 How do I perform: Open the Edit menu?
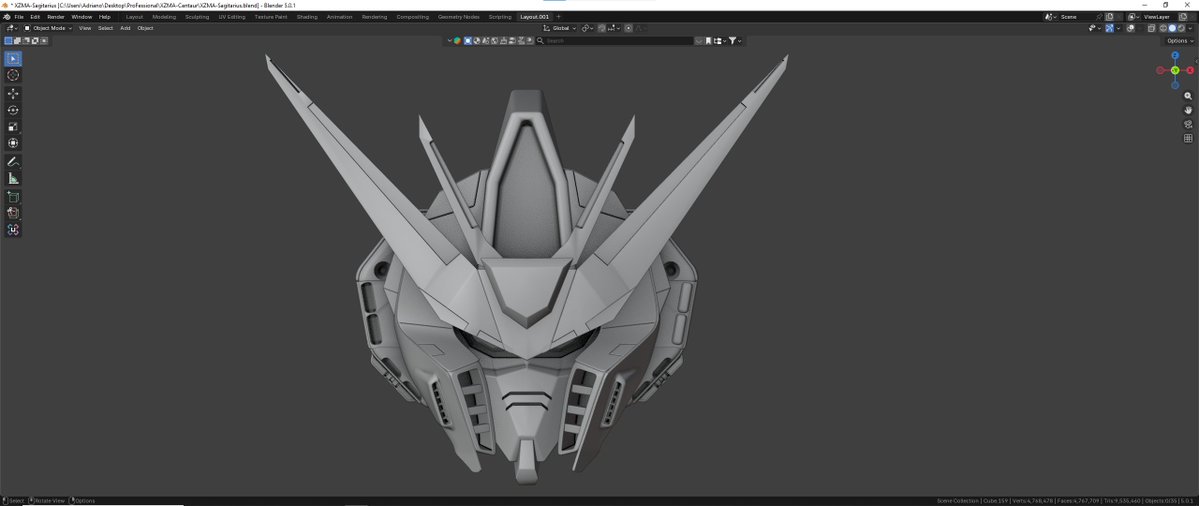point(35,17)
